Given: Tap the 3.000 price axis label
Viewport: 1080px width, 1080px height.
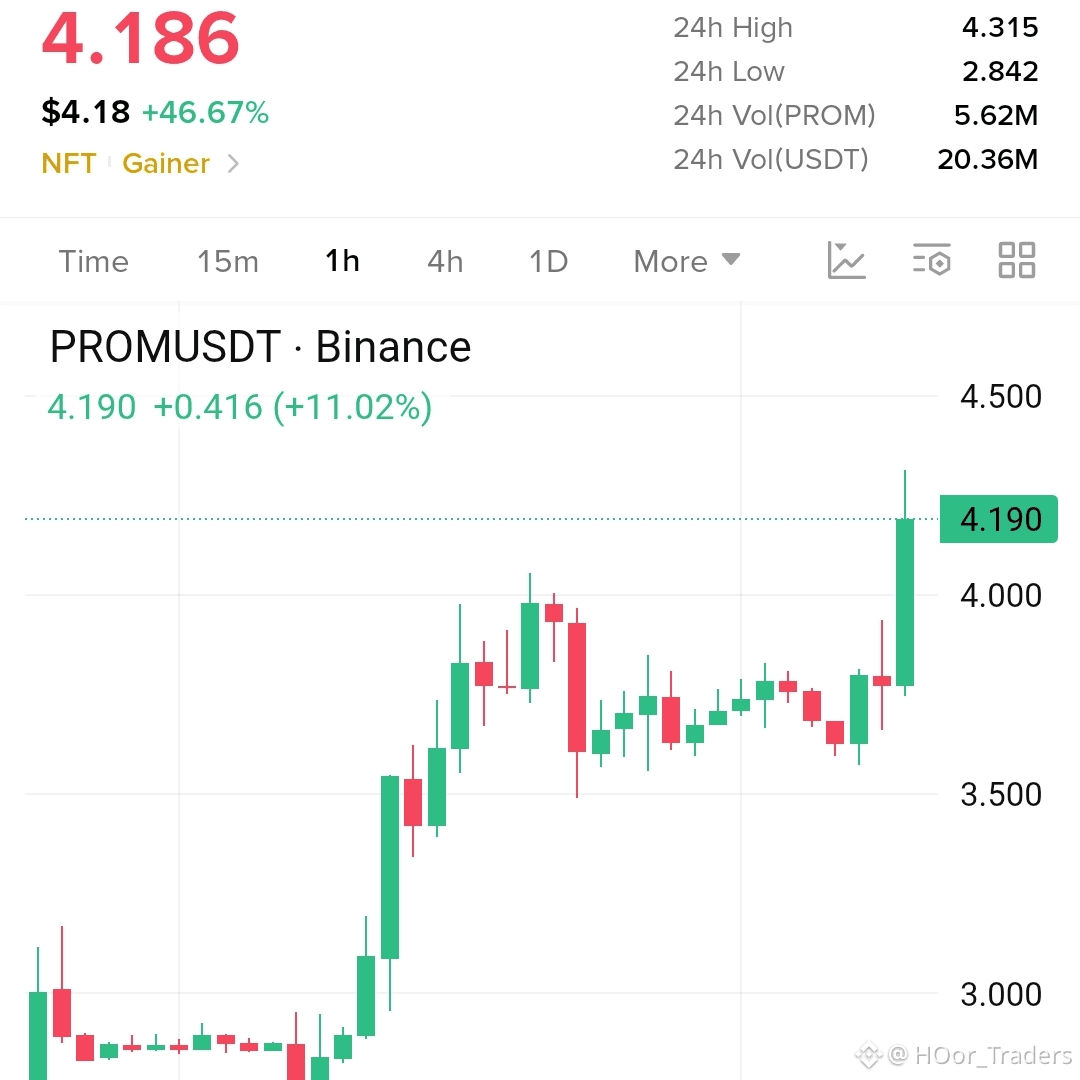Looking at the screenshot, I should click(1001, 995).
